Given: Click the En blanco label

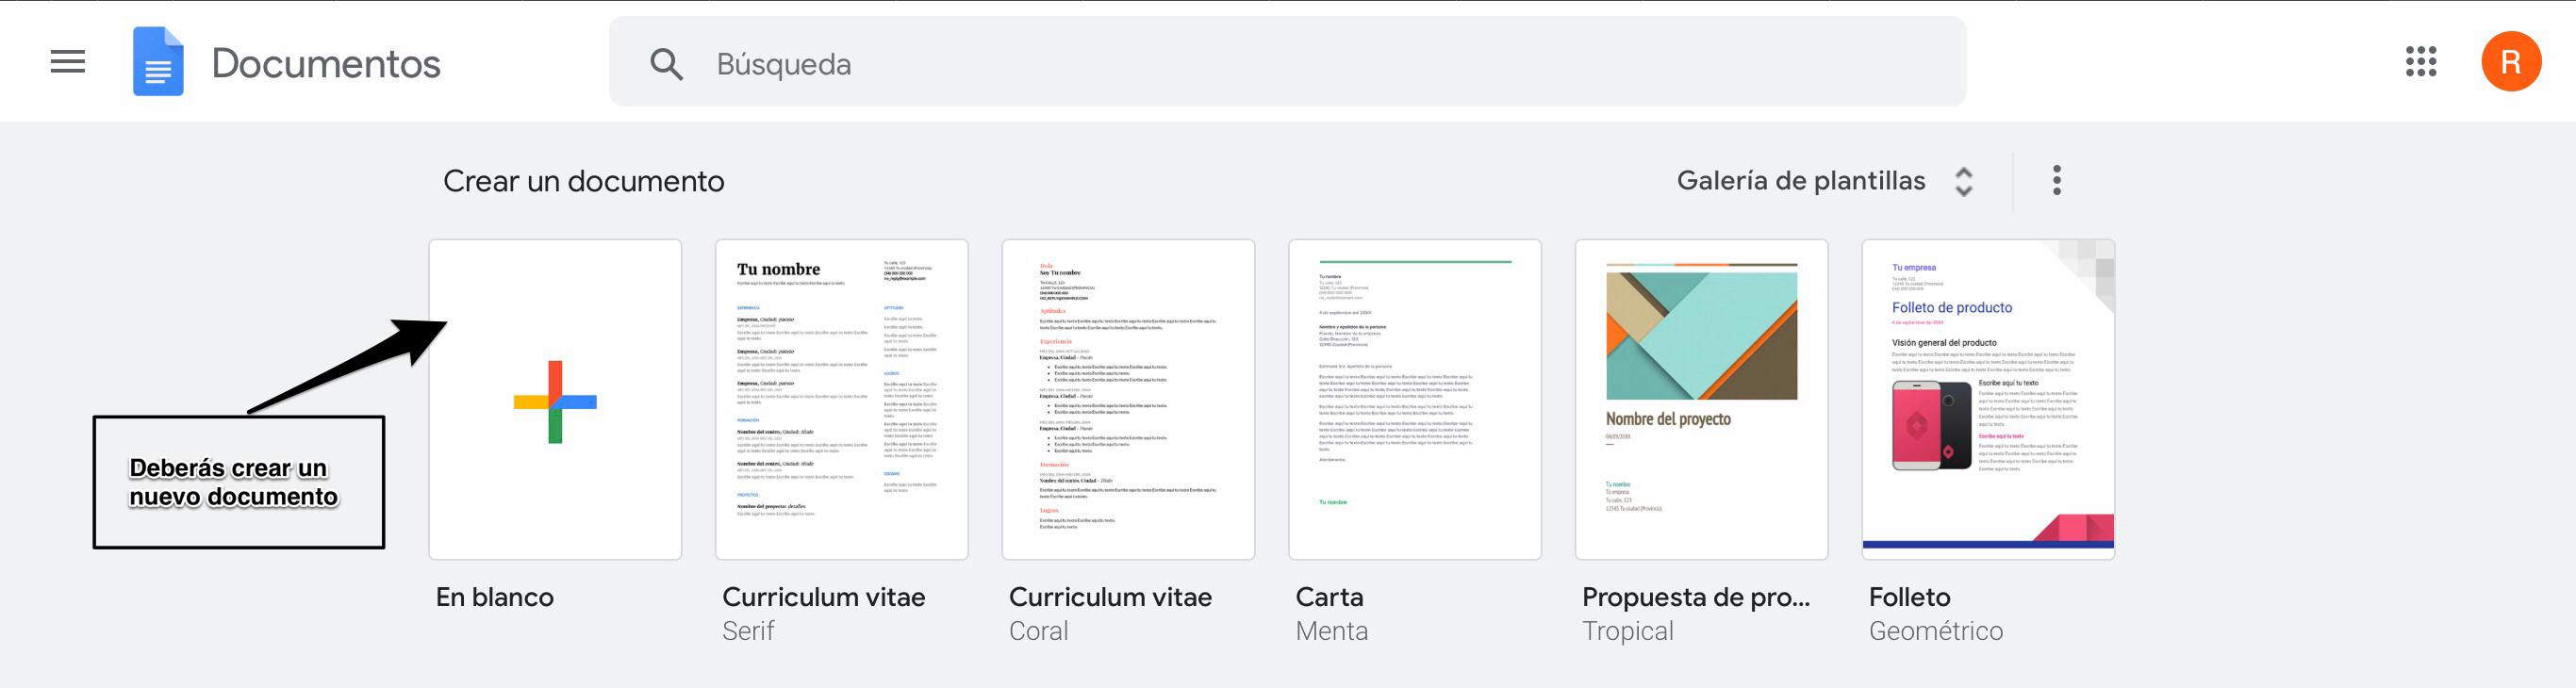Looking at the screenshot, I should tap(495, 597).
